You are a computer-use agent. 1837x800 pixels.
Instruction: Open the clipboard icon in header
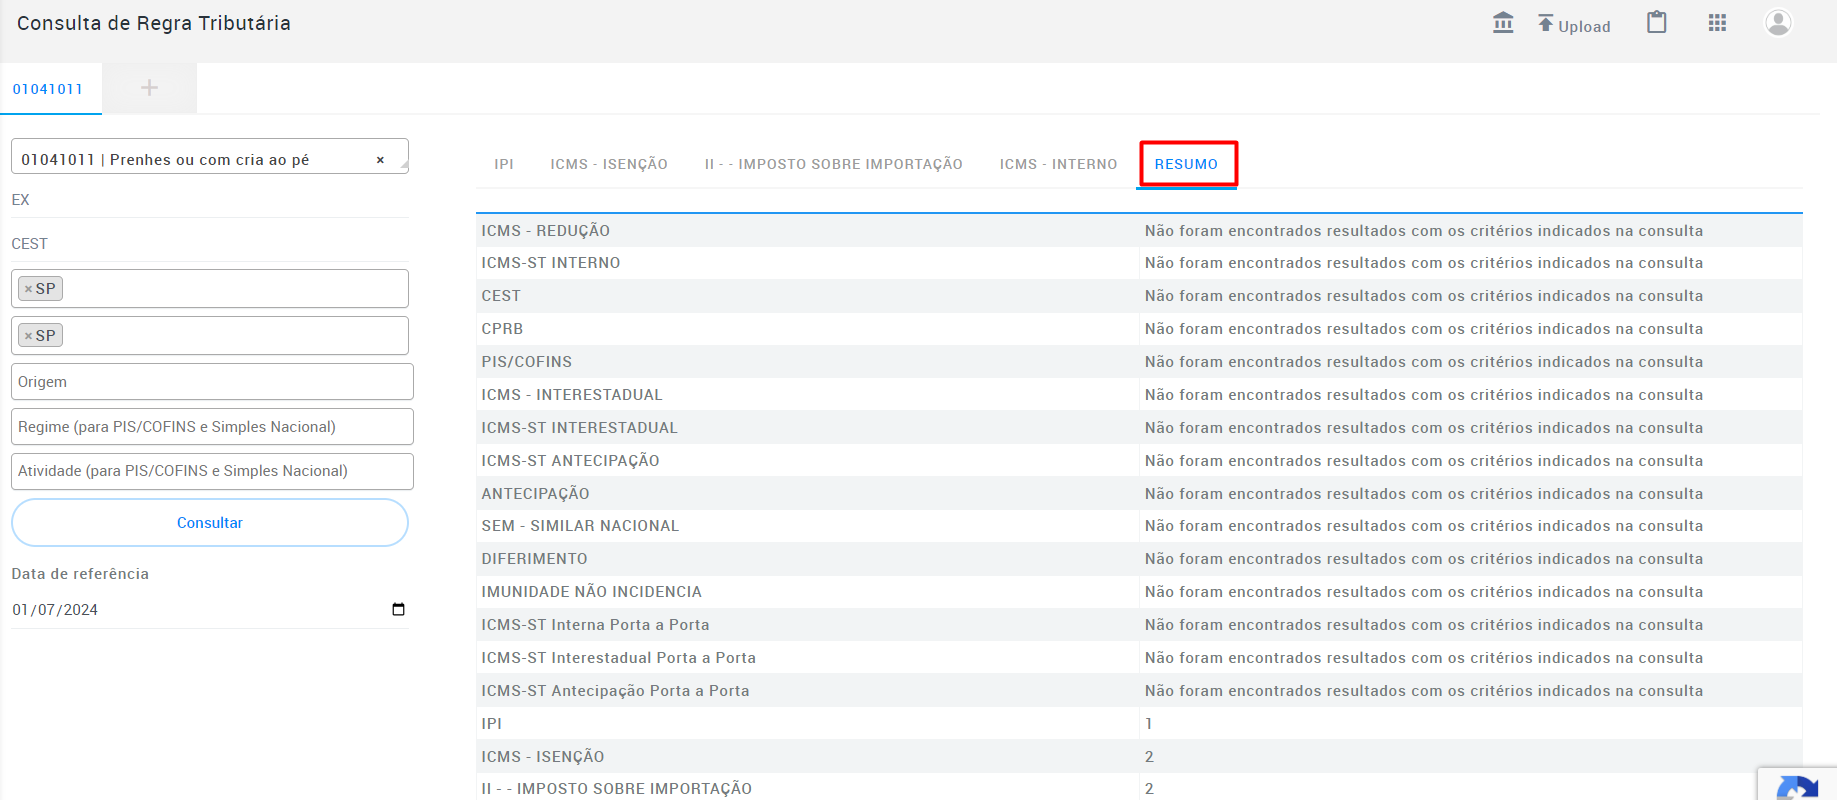click(1657, 22)
